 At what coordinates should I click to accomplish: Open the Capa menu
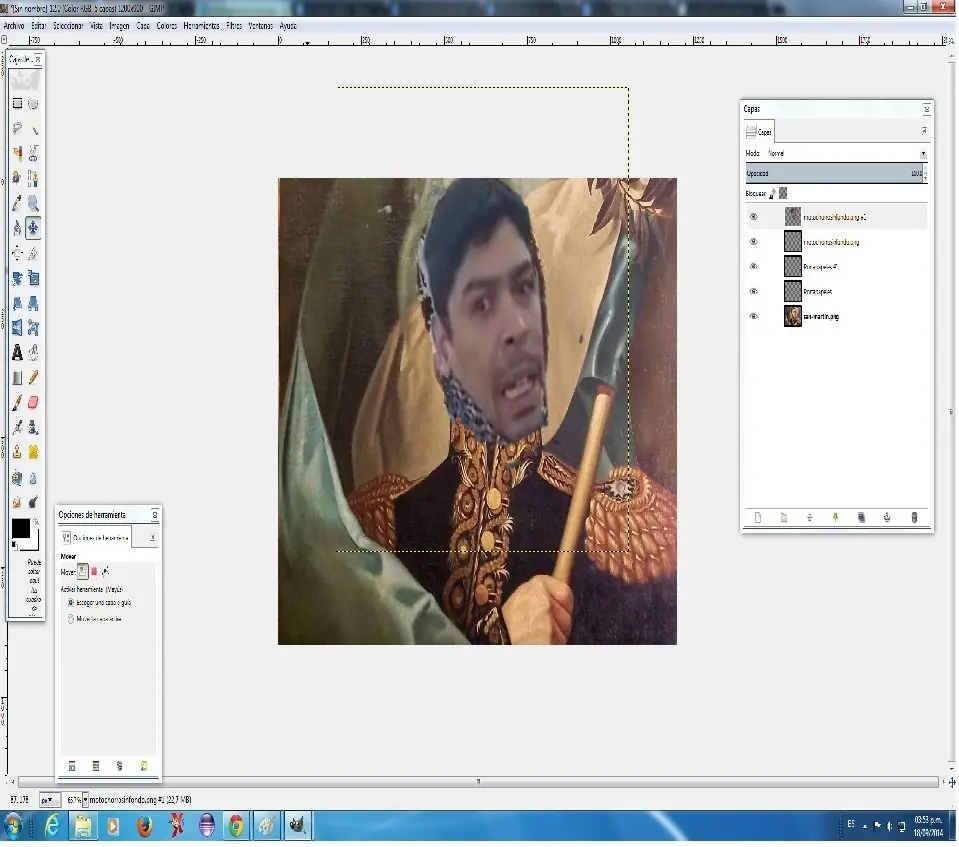142,25
